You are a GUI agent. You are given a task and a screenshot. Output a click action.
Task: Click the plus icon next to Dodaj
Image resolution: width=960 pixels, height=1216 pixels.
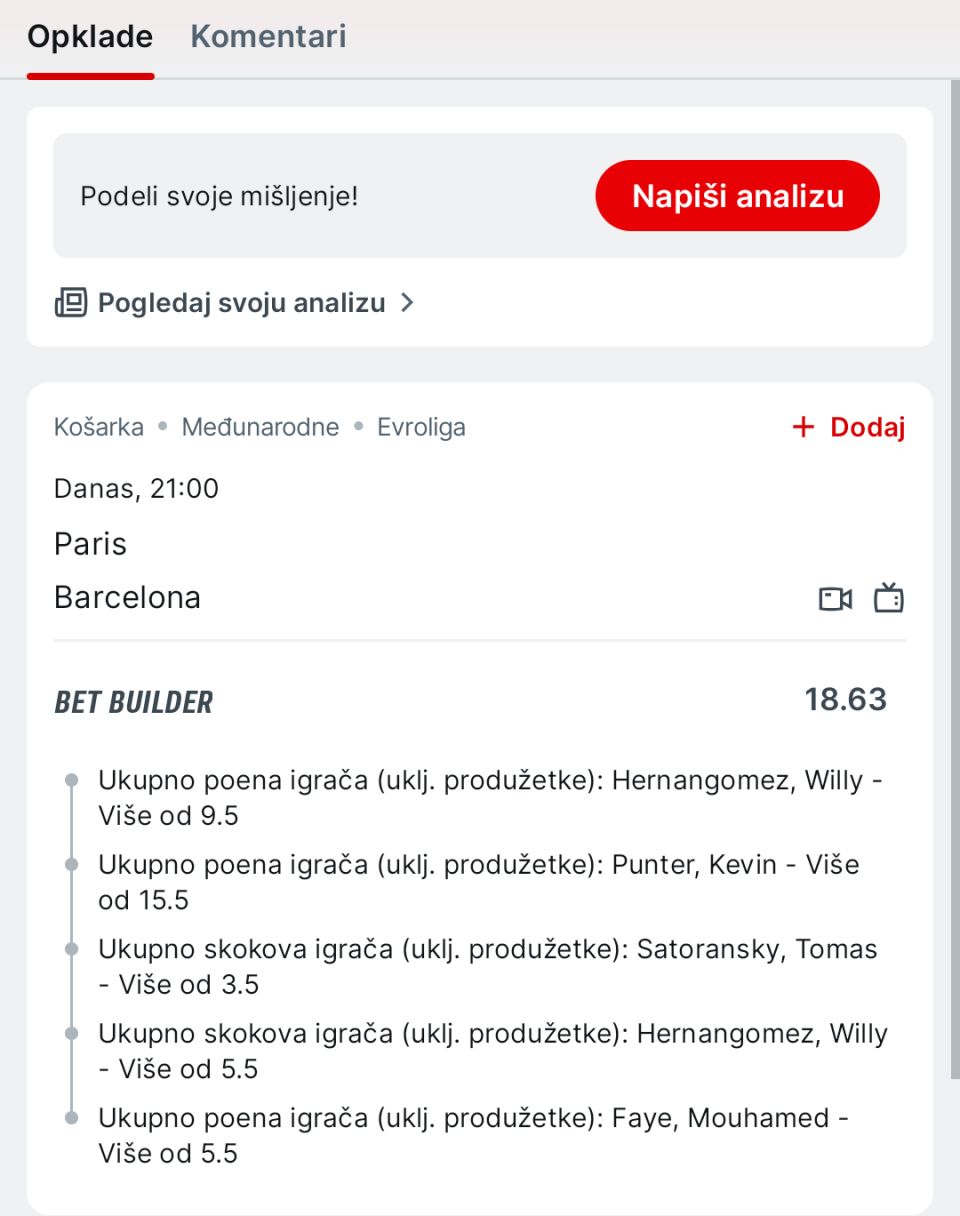pos(803,428)
